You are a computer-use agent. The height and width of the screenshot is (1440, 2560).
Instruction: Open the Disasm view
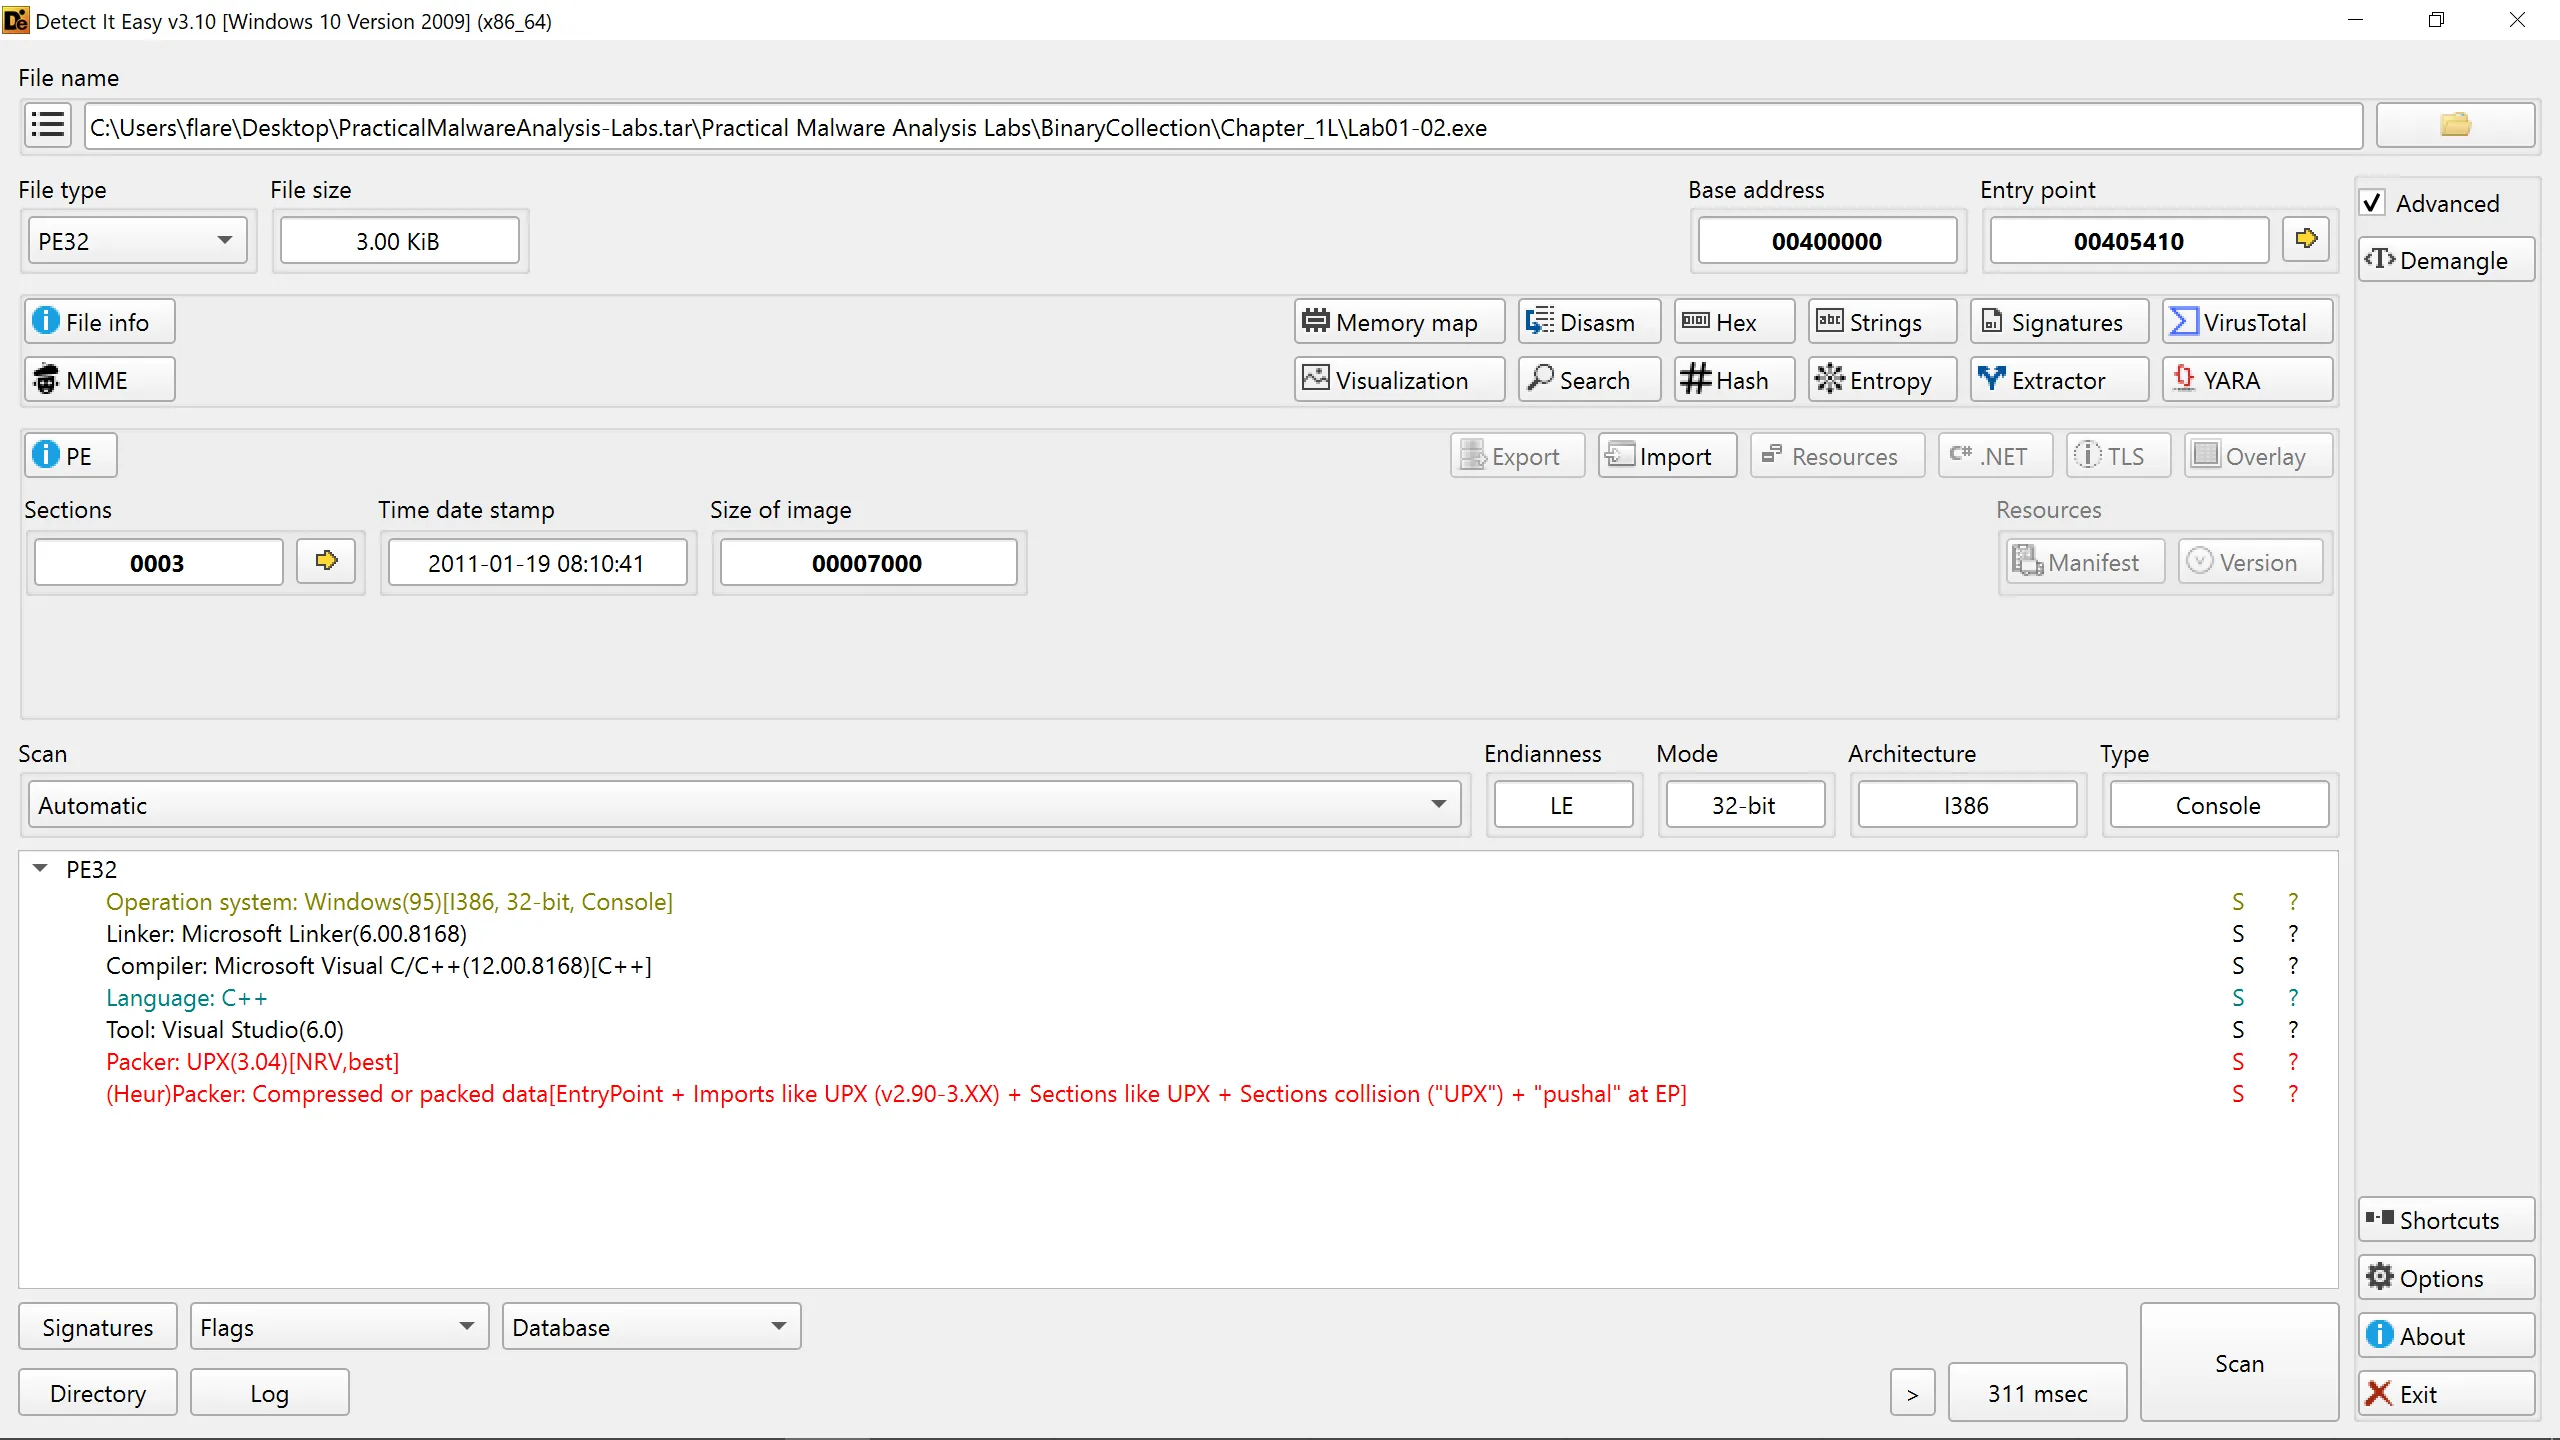pyautogui.click(x=1588, y=322)
